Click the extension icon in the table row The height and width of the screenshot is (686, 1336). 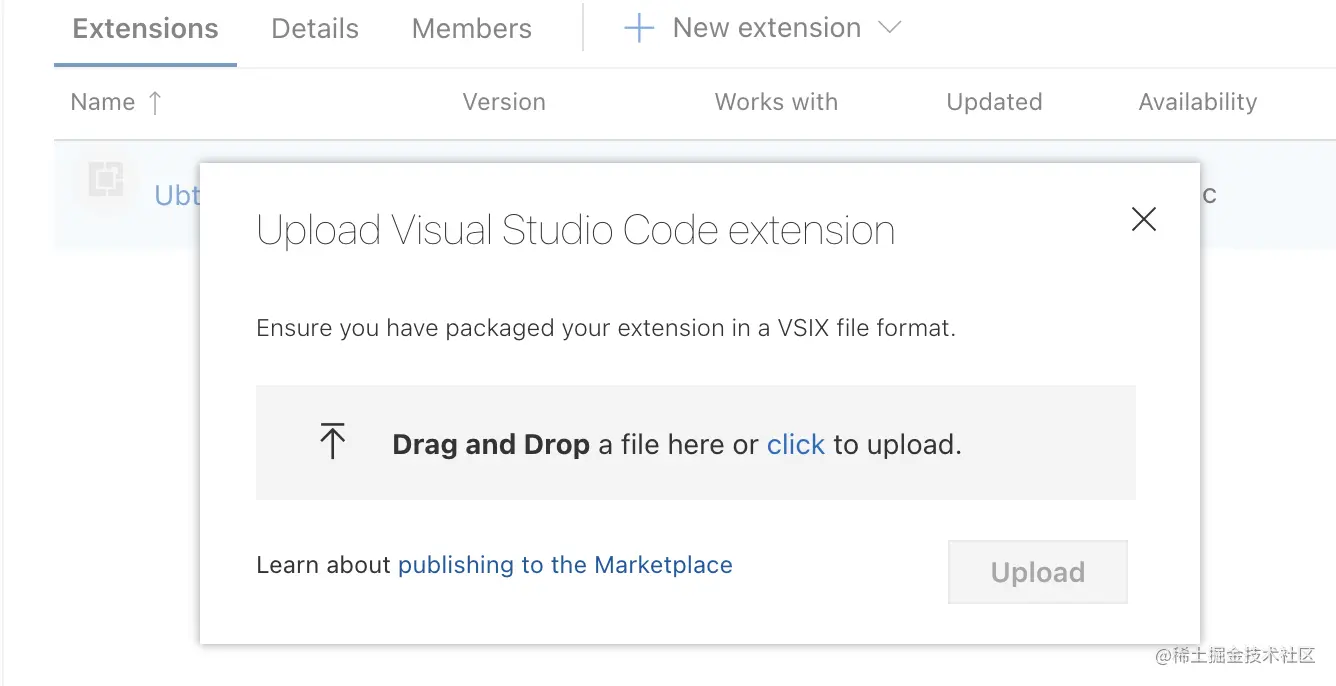coord(106,179)
